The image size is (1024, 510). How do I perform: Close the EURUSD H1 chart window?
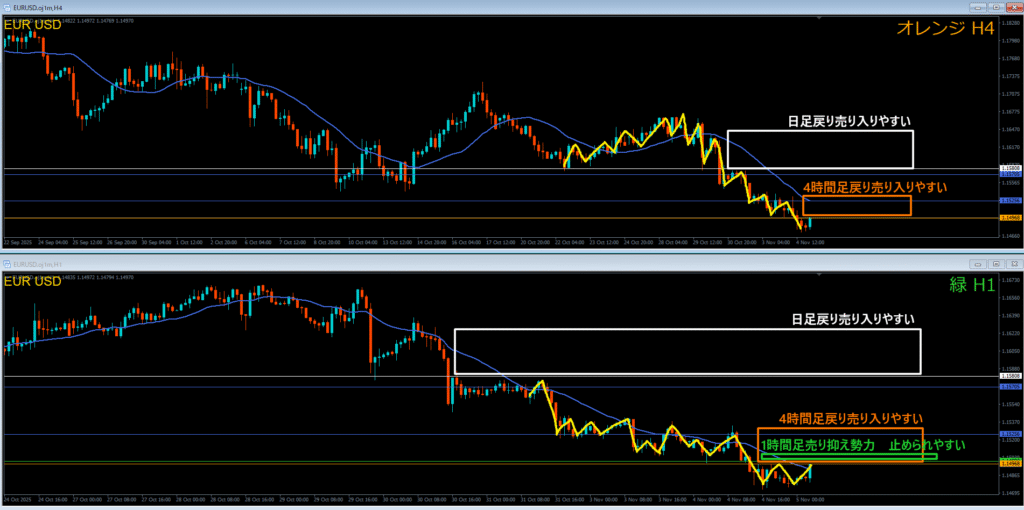[1013, 264]
